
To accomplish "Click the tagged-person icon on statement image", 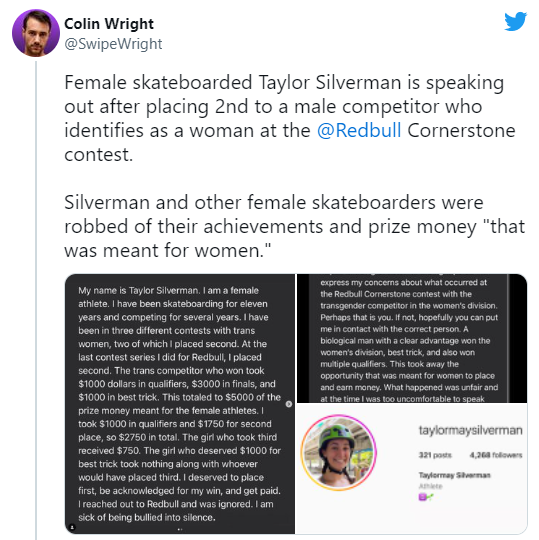I will click(x=72, y=527).
